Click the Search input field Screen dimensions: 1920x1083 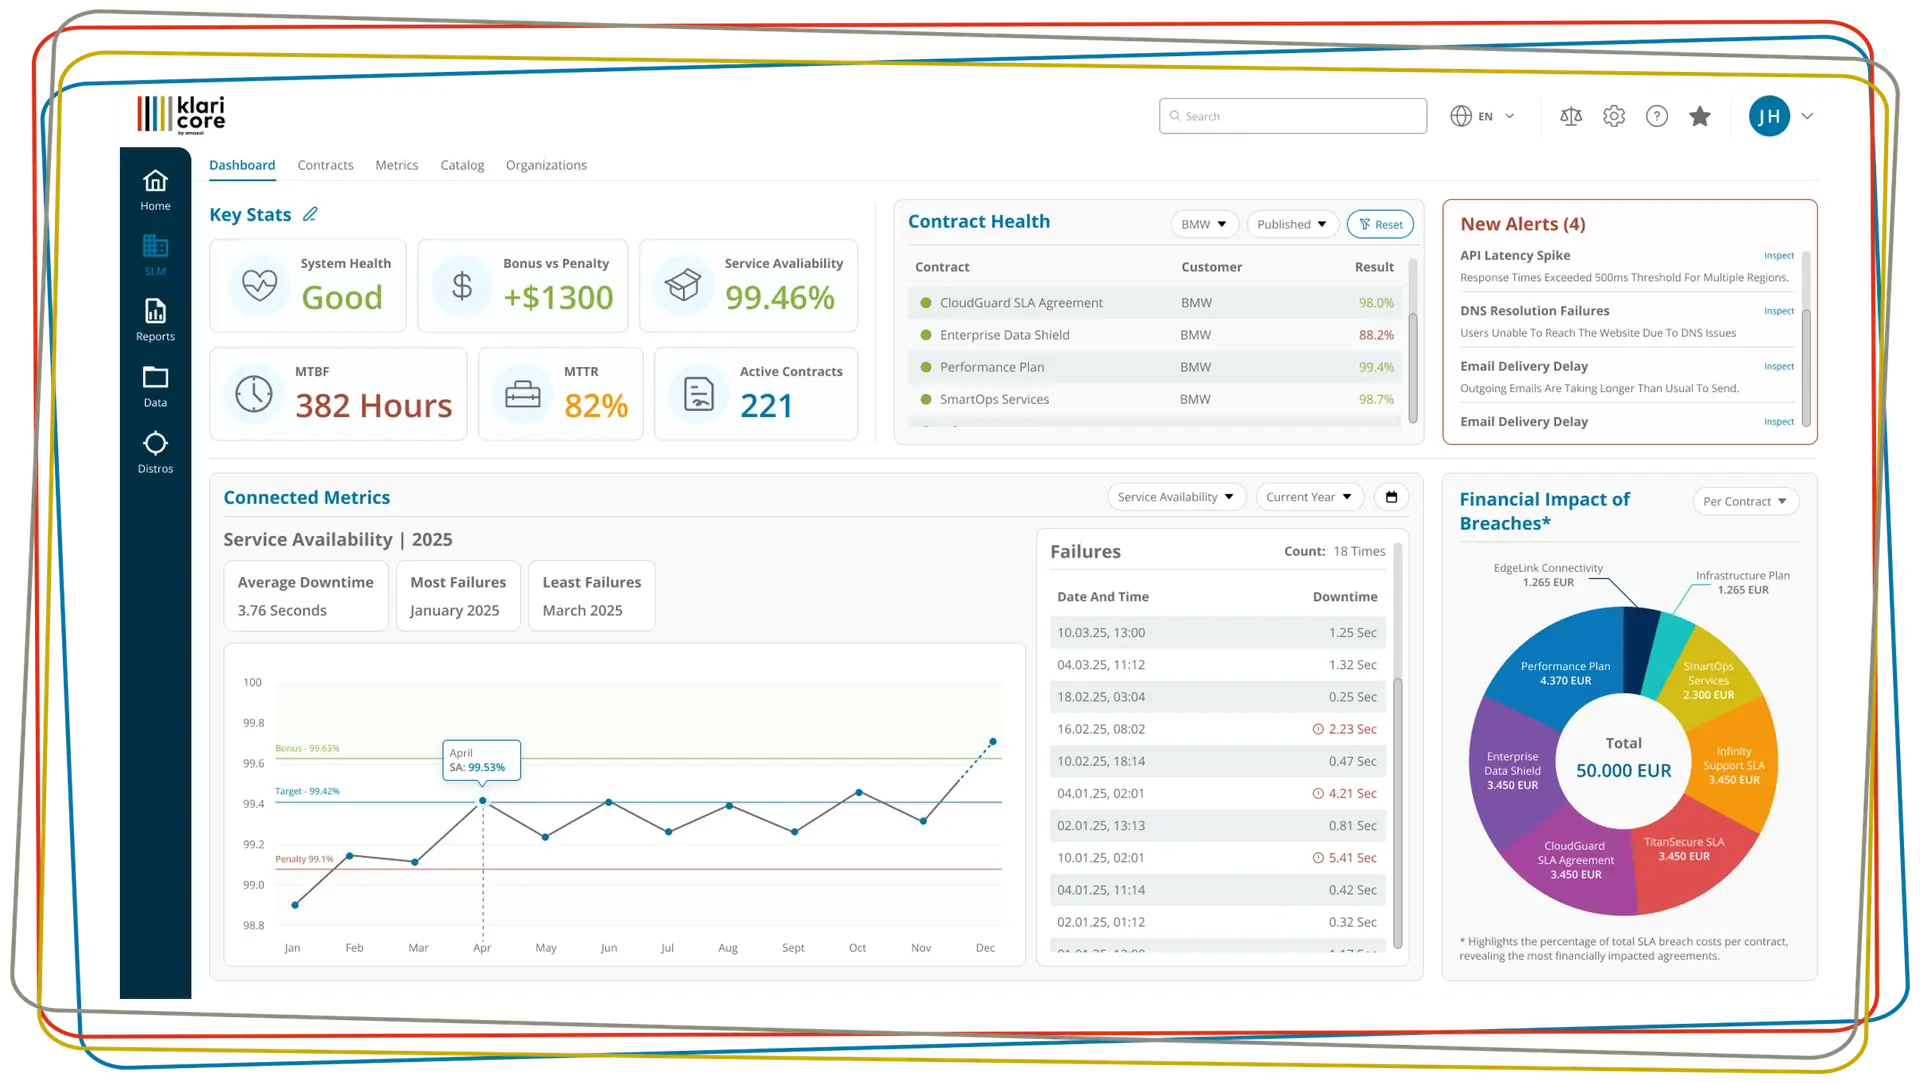pos(1292,116)
